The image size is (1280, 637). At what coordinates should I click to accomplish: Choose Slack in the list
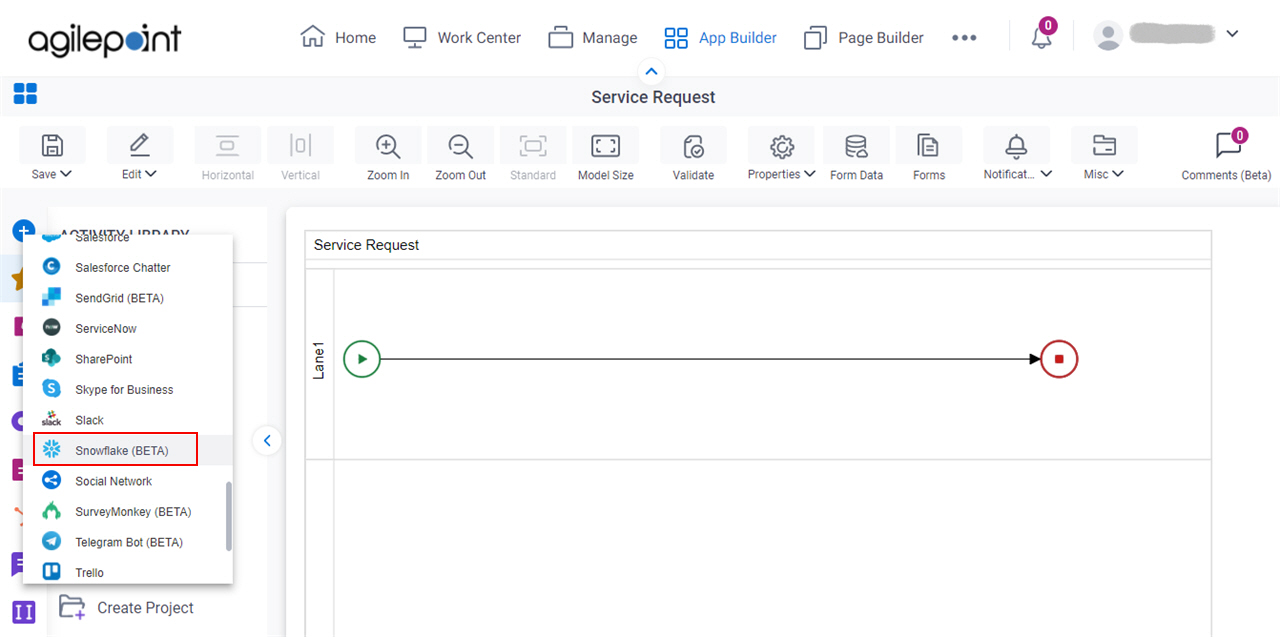(128, 420)
